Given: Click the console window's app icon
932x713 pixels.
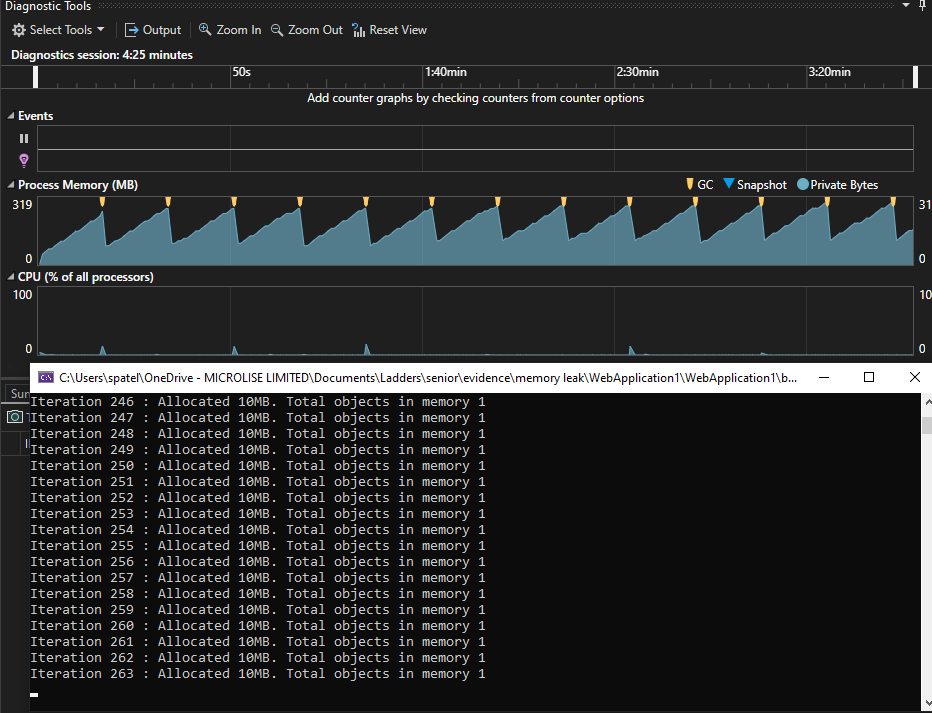Looking at the screenshot, I should pos(46,378).
